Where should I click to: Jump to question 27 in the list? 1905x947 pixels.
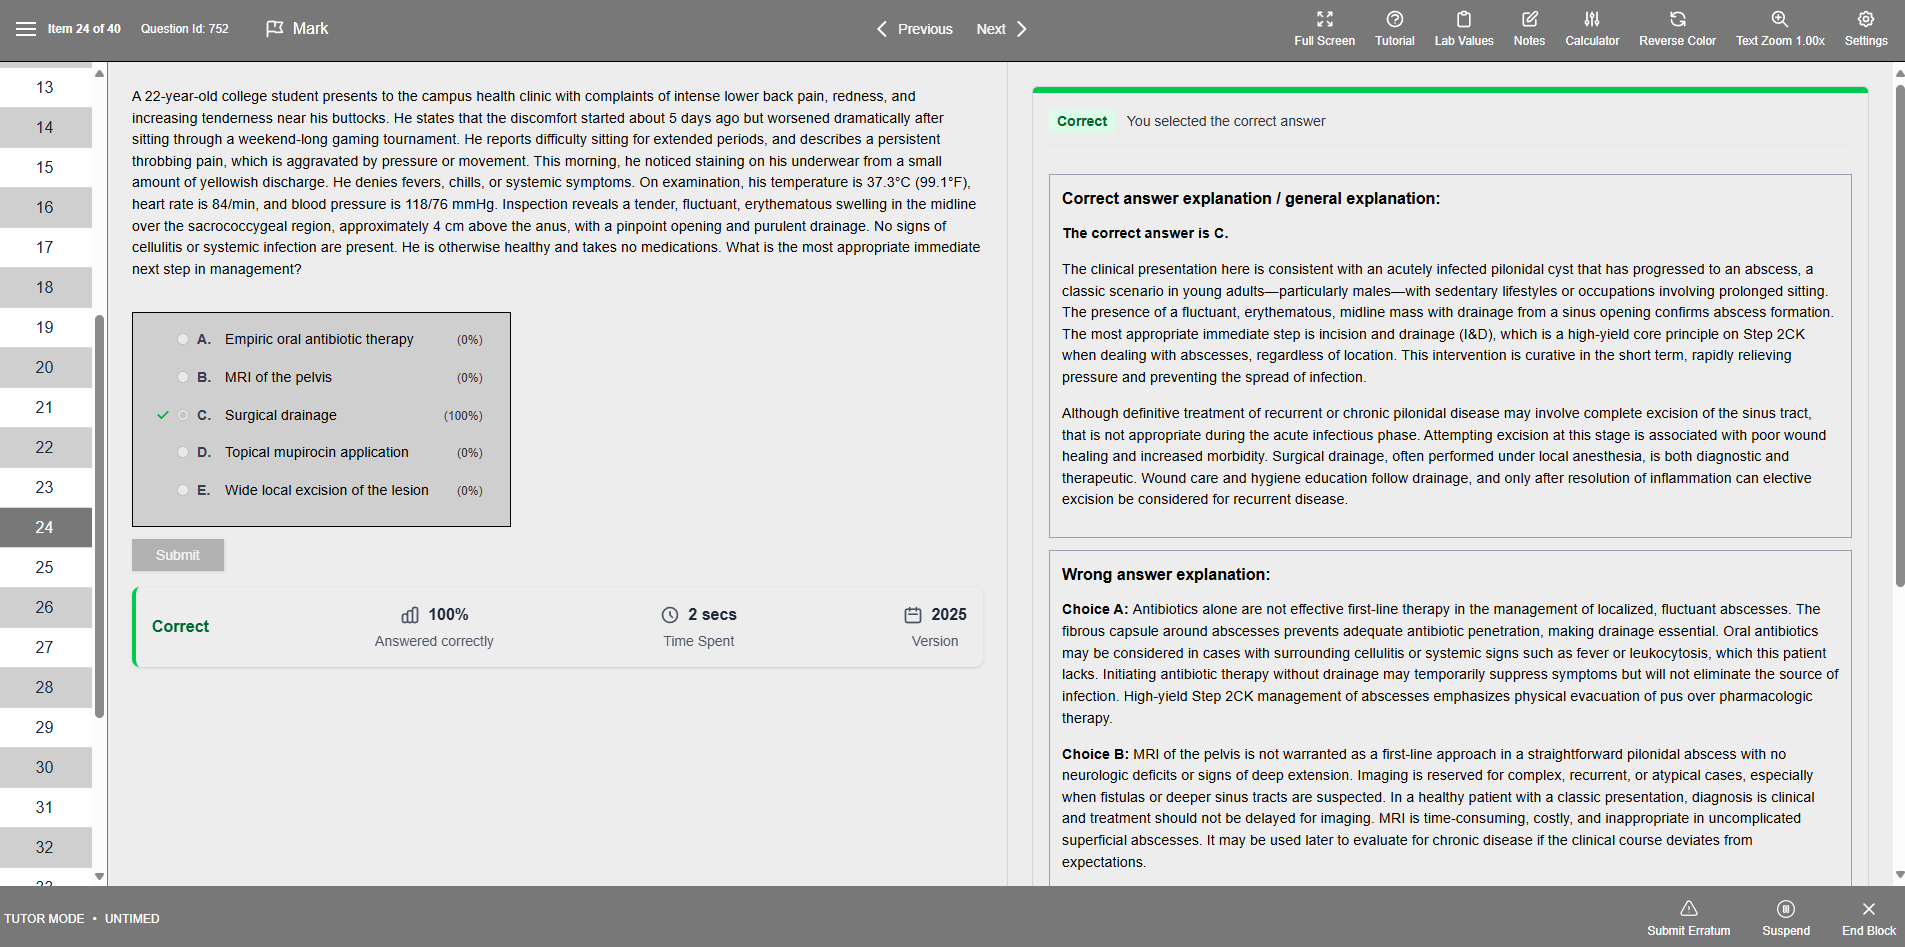click(46, 647)
